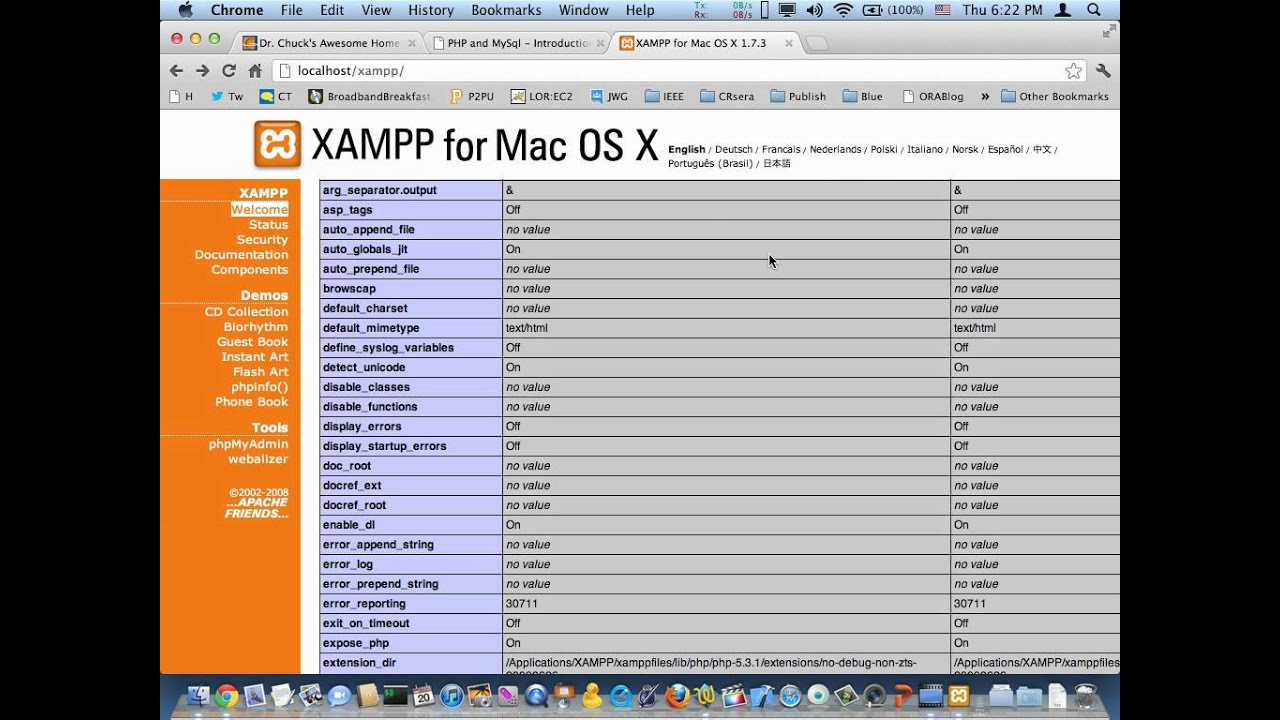The height and width of the screenshot is (720, 1280).
Task: Switch language to Español
Action: pos(1005,149)
